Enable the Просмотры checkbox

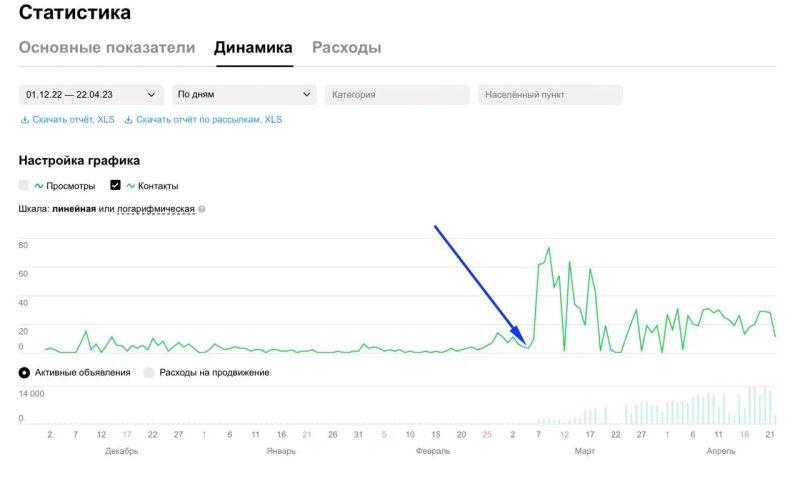tap(24, 186)
